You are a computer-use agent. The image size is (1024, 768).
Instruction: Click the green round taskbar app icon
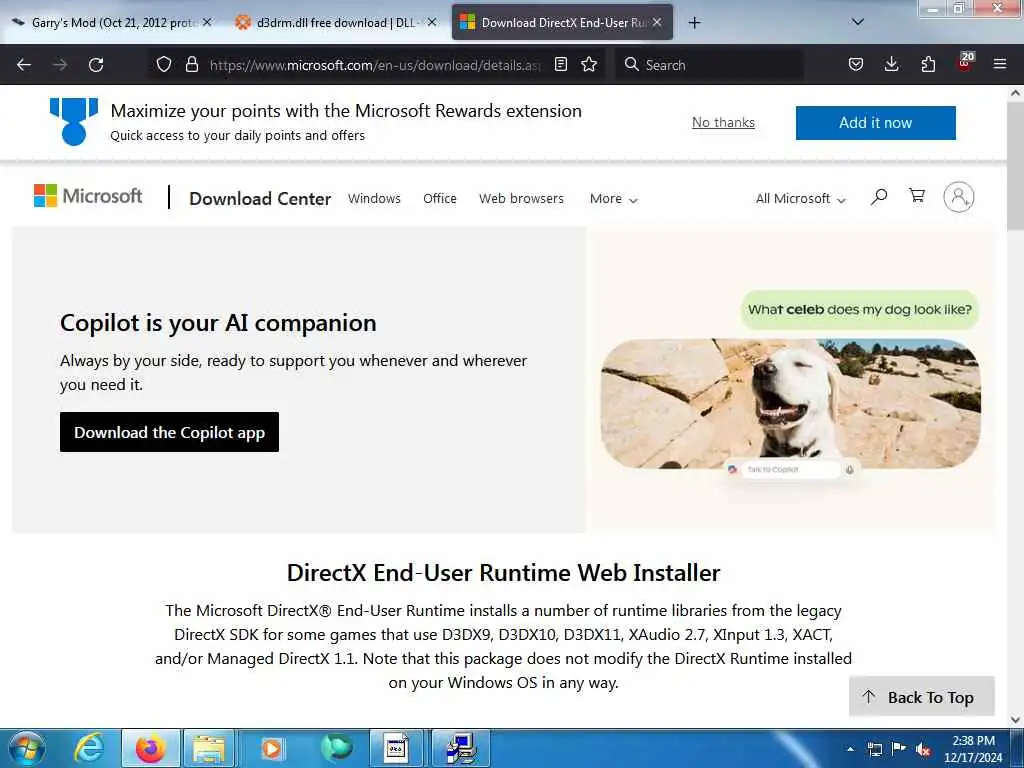click(337, 748)
